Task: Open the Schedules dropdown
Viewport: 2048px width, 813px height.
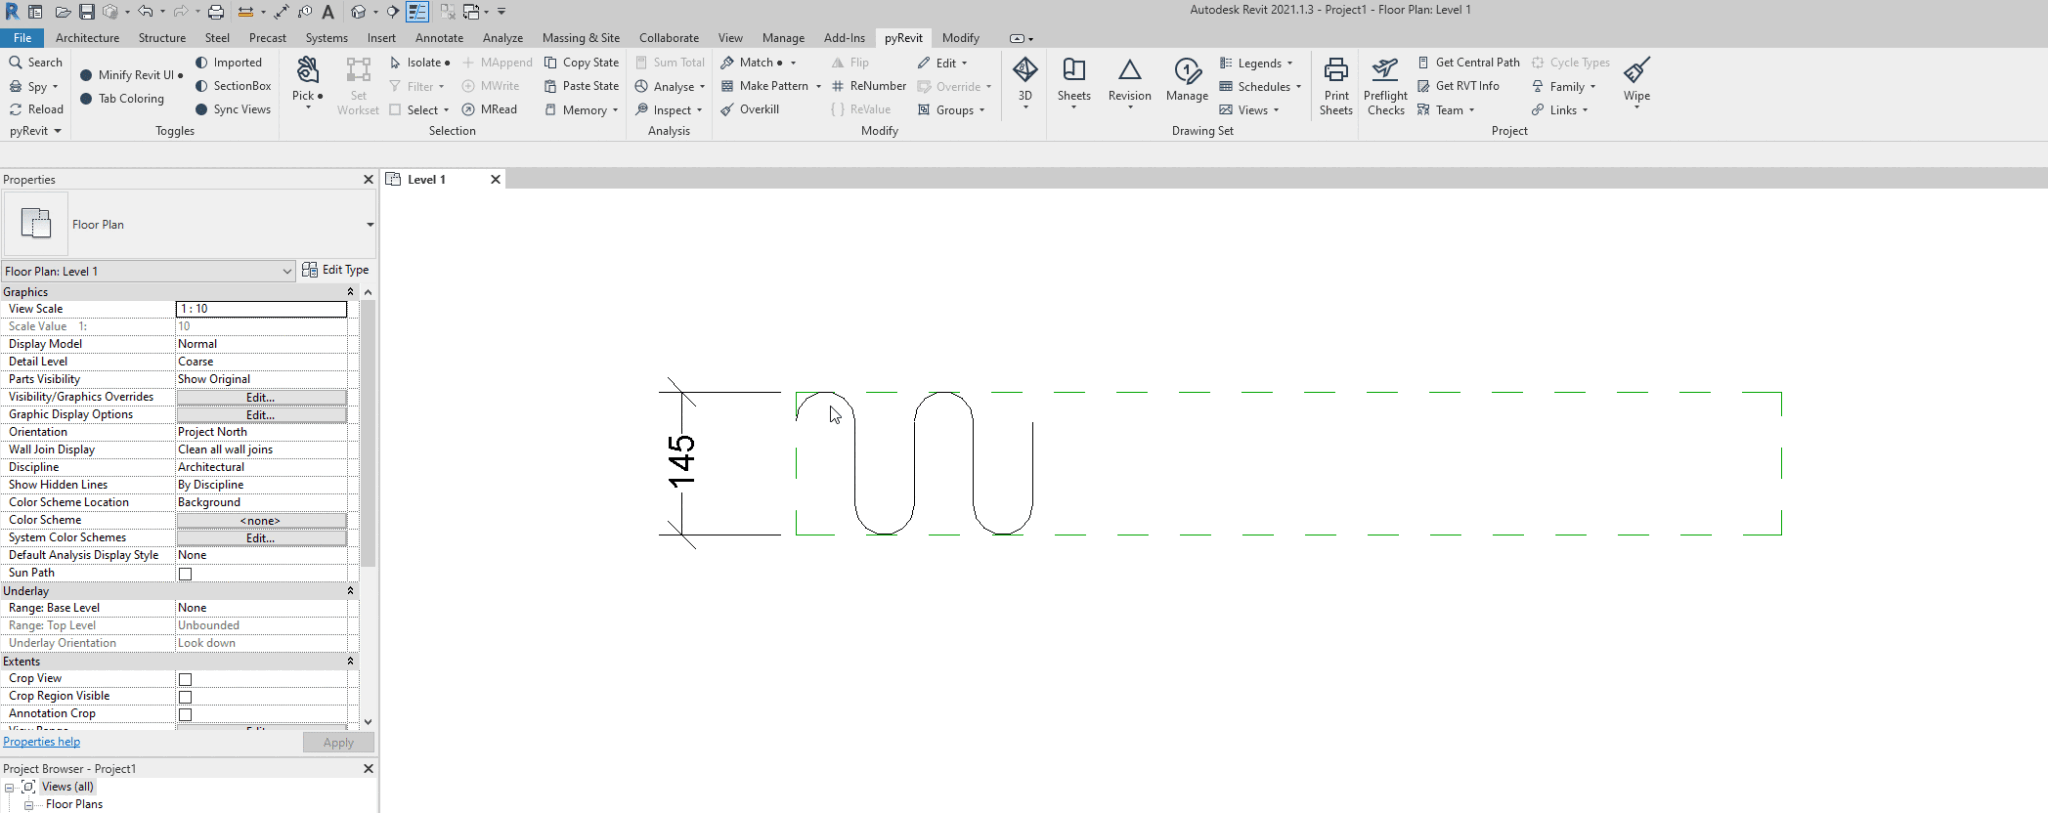Action: 1260,86
